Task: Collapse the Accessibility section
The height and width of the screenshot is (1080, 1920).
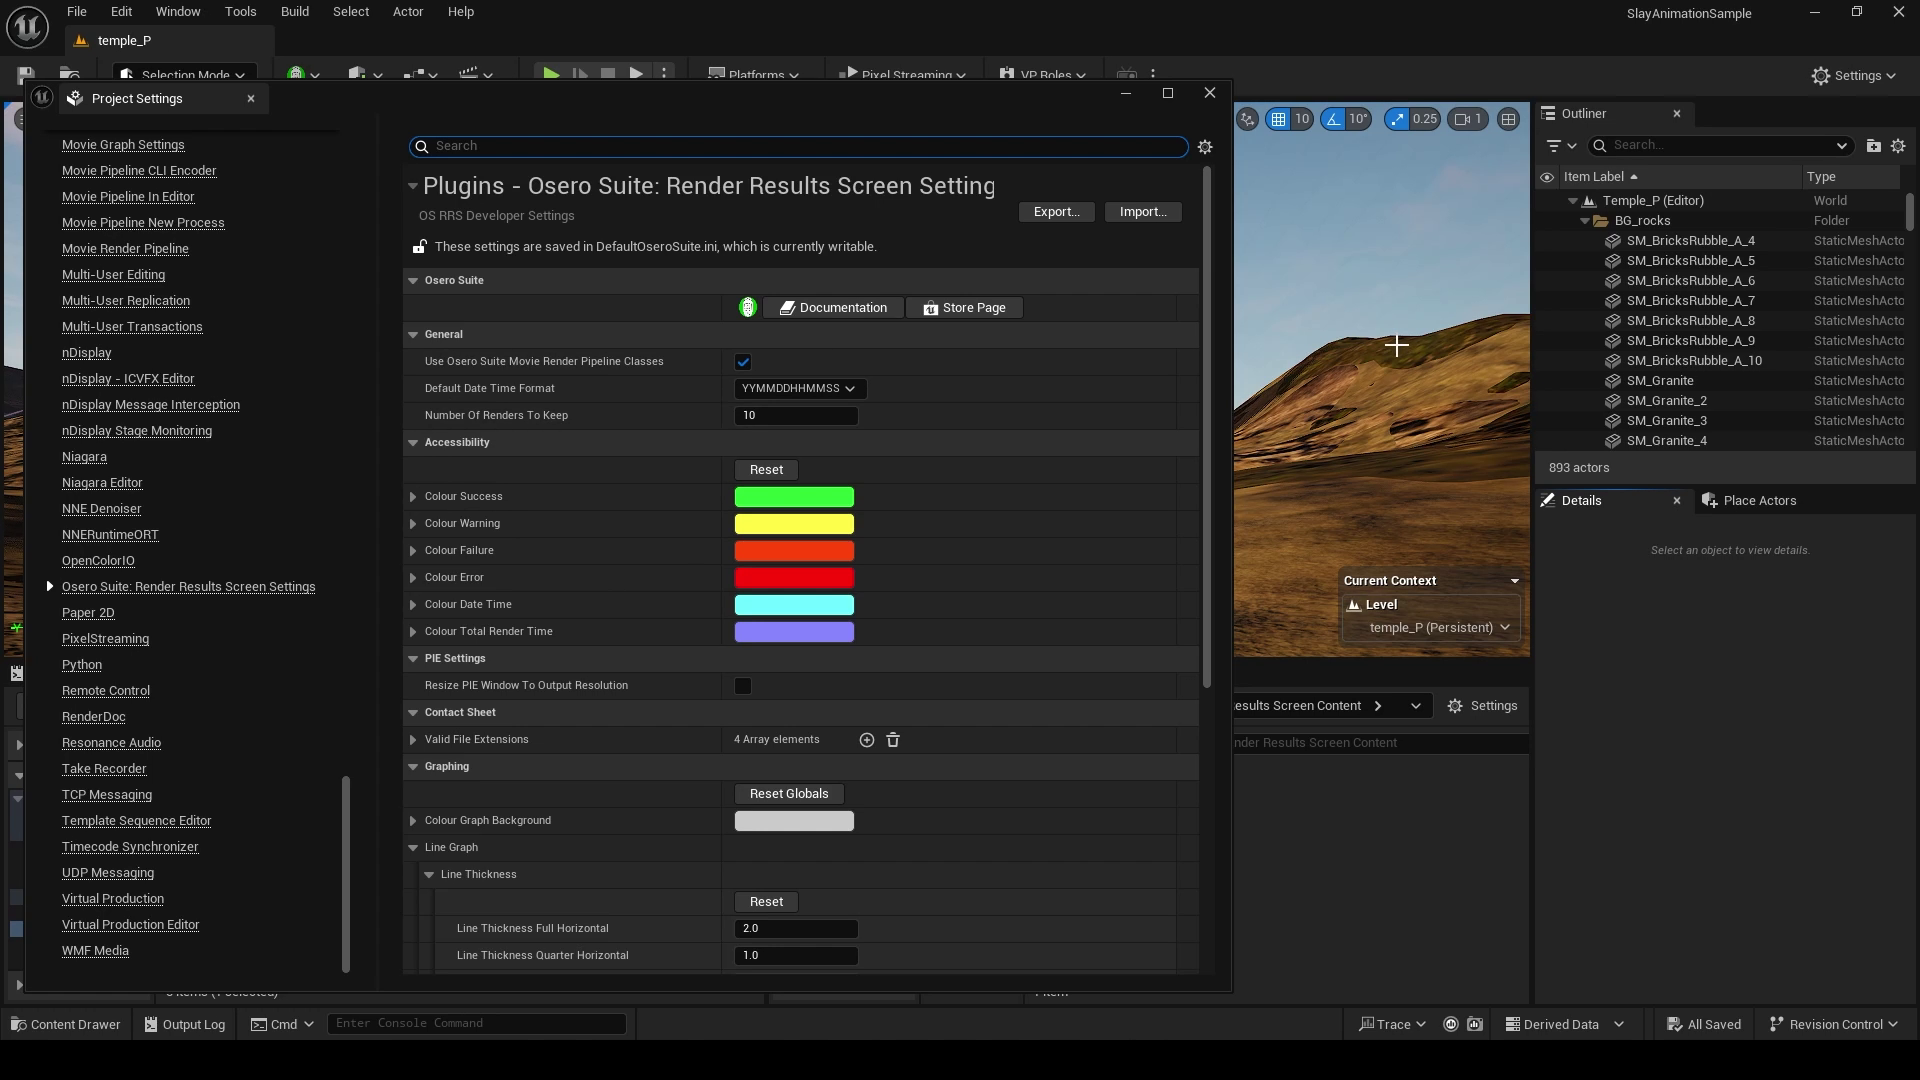Action: pyautogui.click(x=413, y=443)
